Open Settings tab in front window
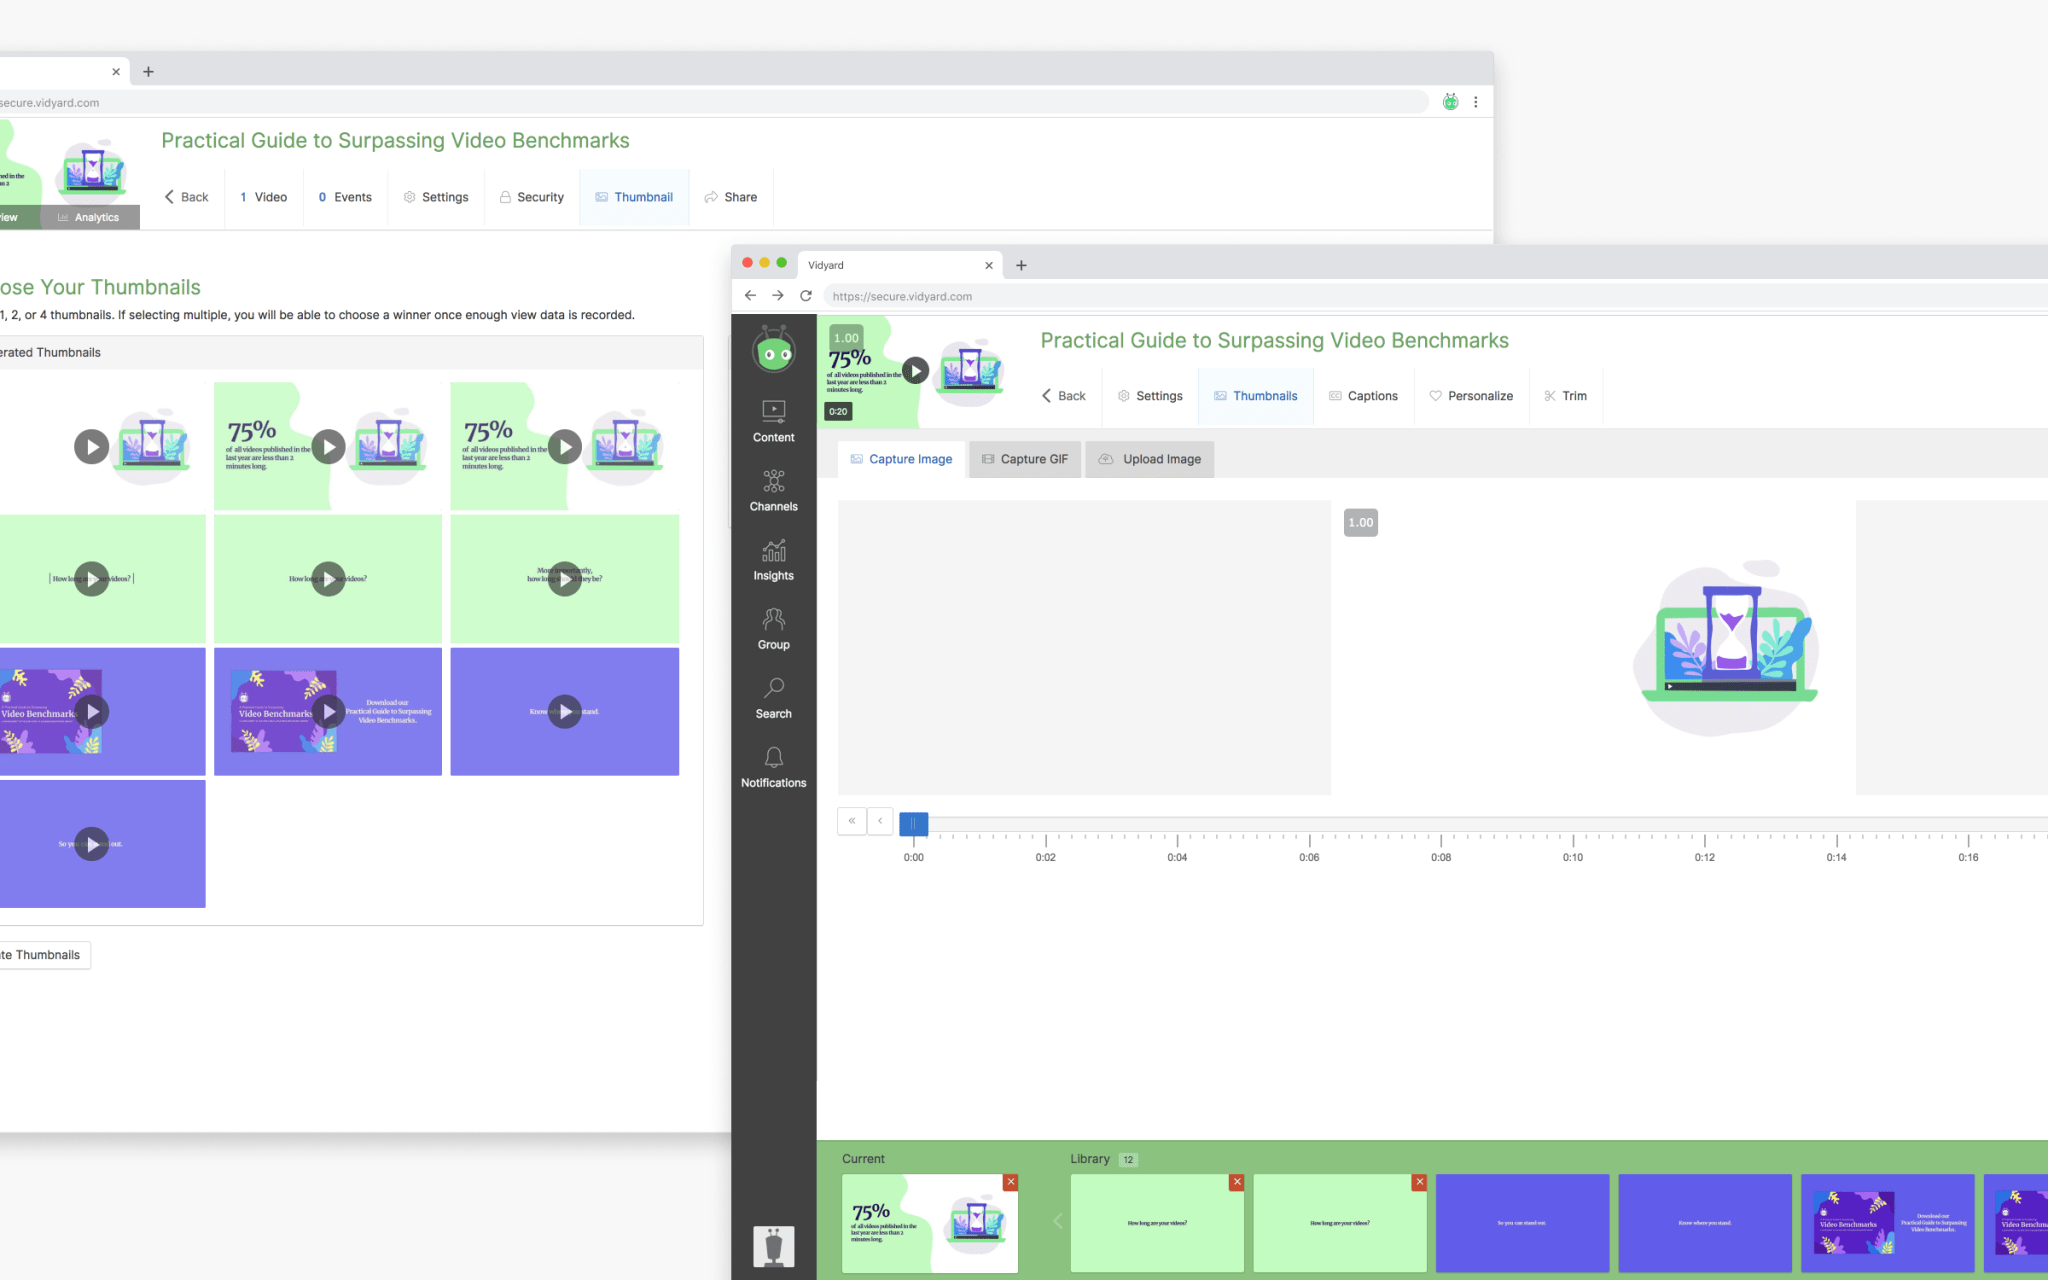Image resolution: width=2048 pixels, height=1280 pixels. (x=1150, y=396)
